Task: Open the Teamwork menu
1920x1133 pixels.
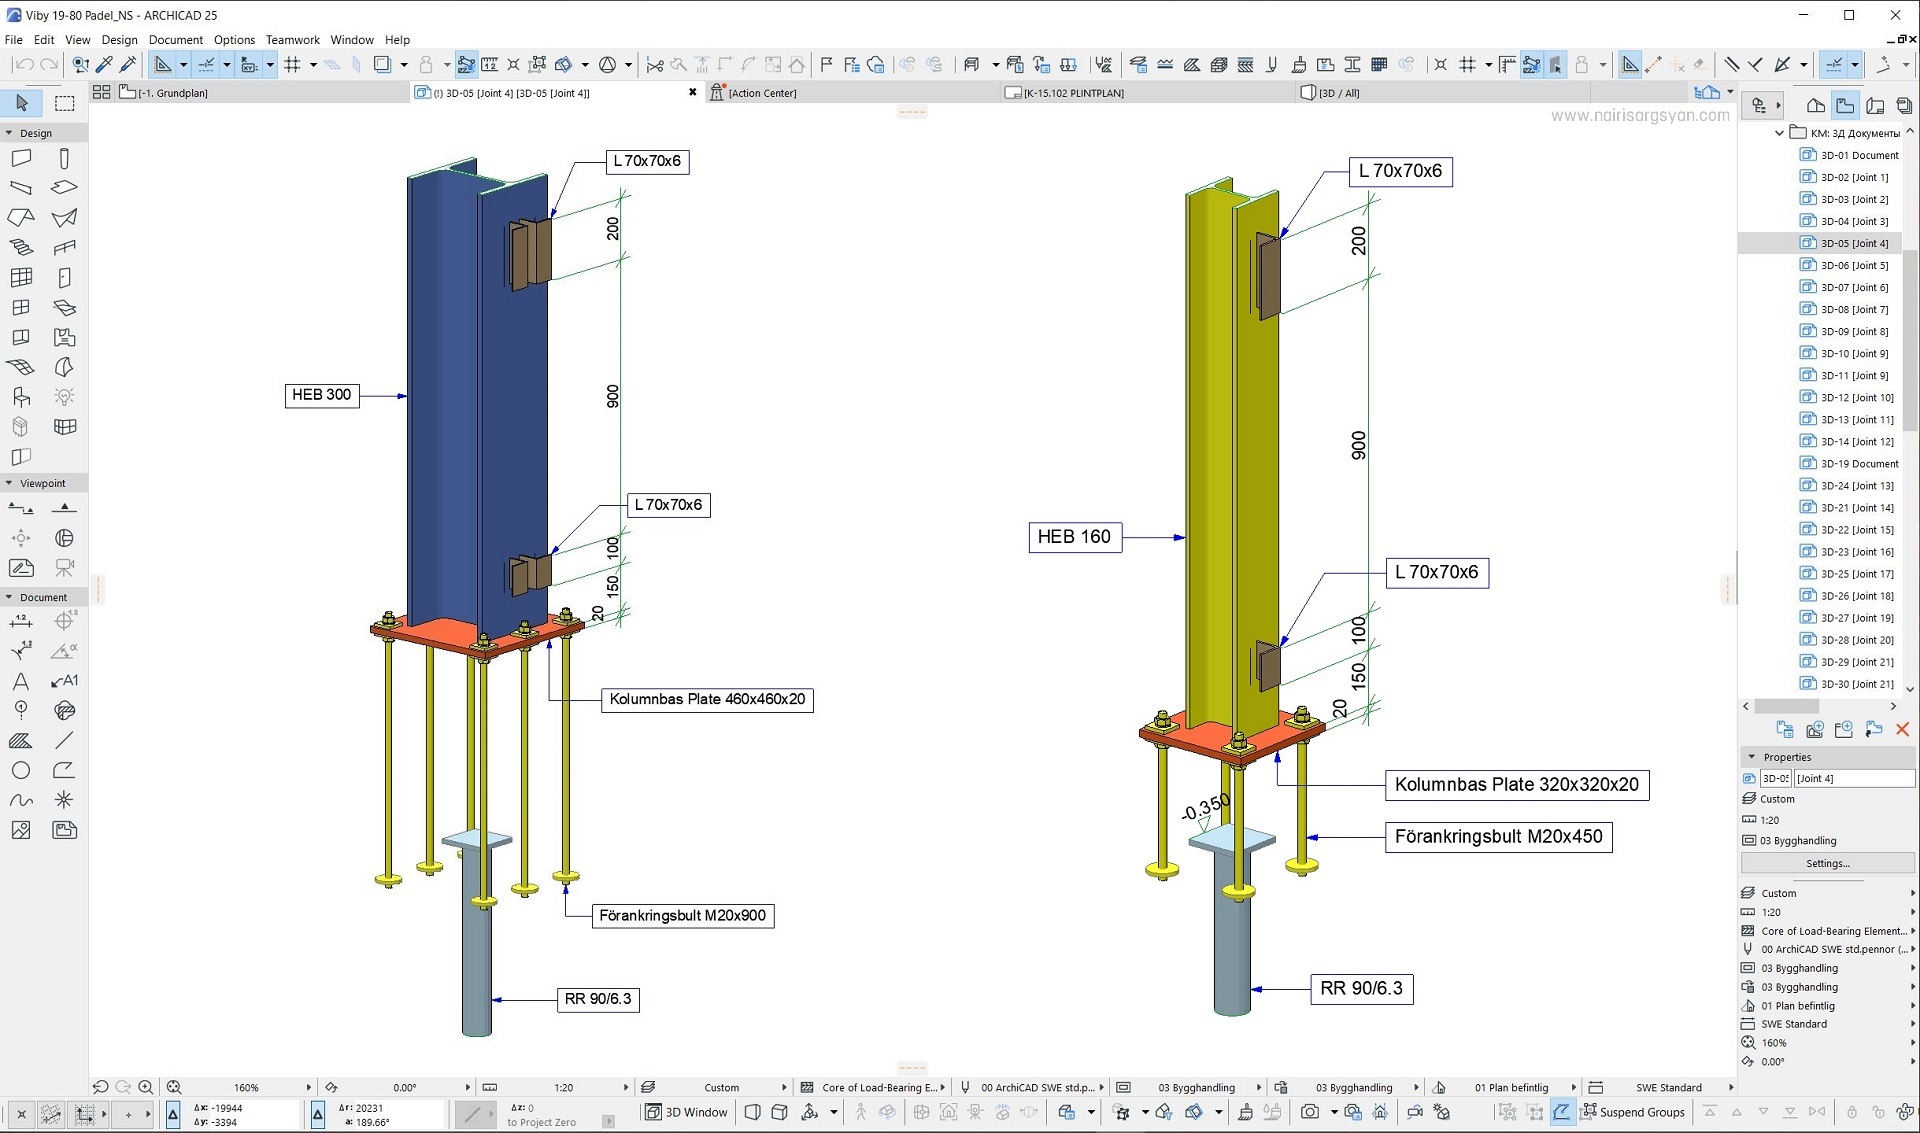Action: [x=292, y=40]
